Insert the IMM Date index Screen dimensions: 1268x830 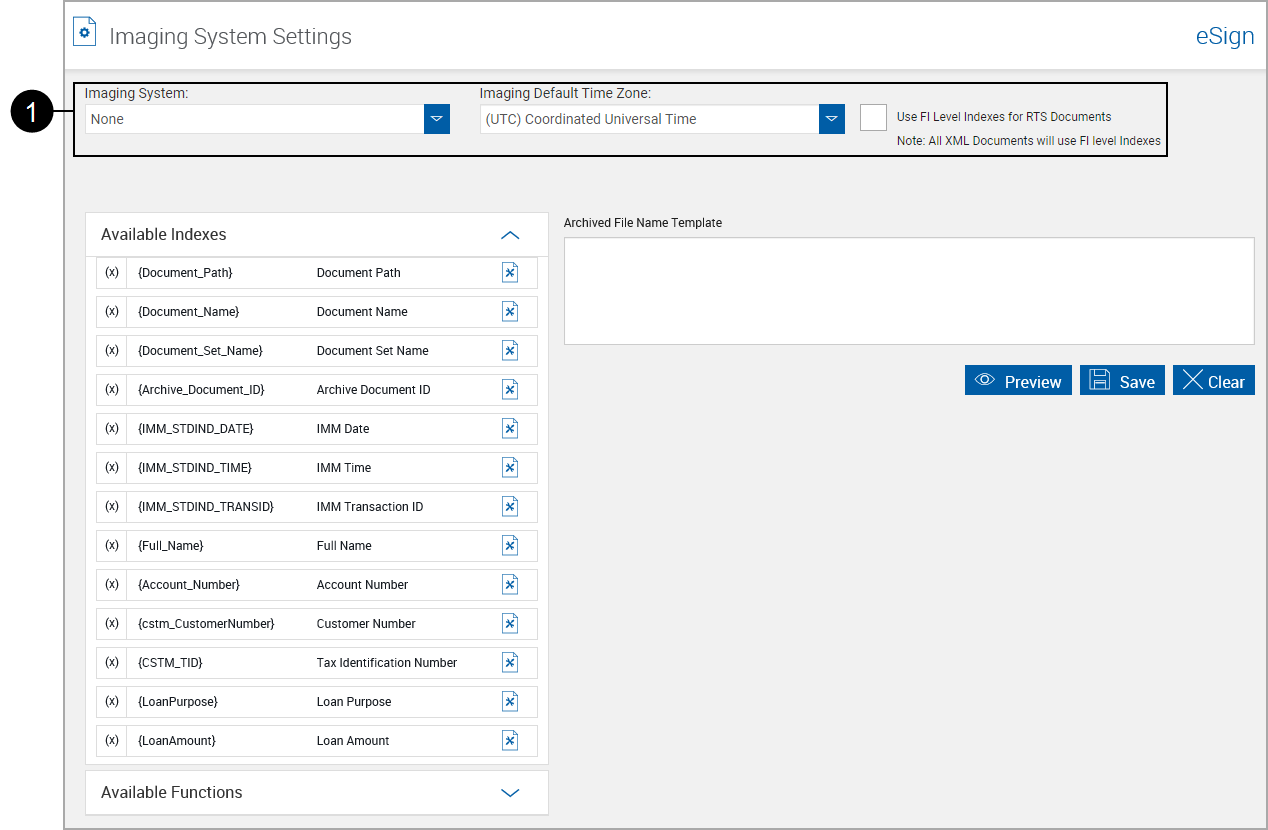point(510,428)
